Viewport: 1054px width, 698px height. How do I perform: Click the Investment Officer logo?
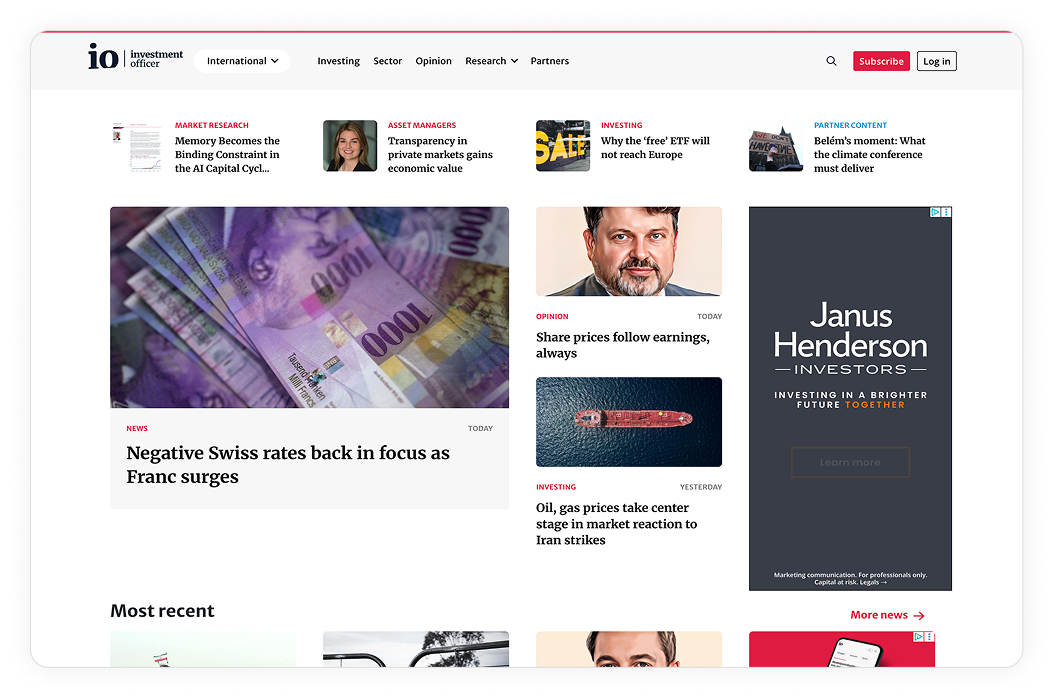click(136, 58)
